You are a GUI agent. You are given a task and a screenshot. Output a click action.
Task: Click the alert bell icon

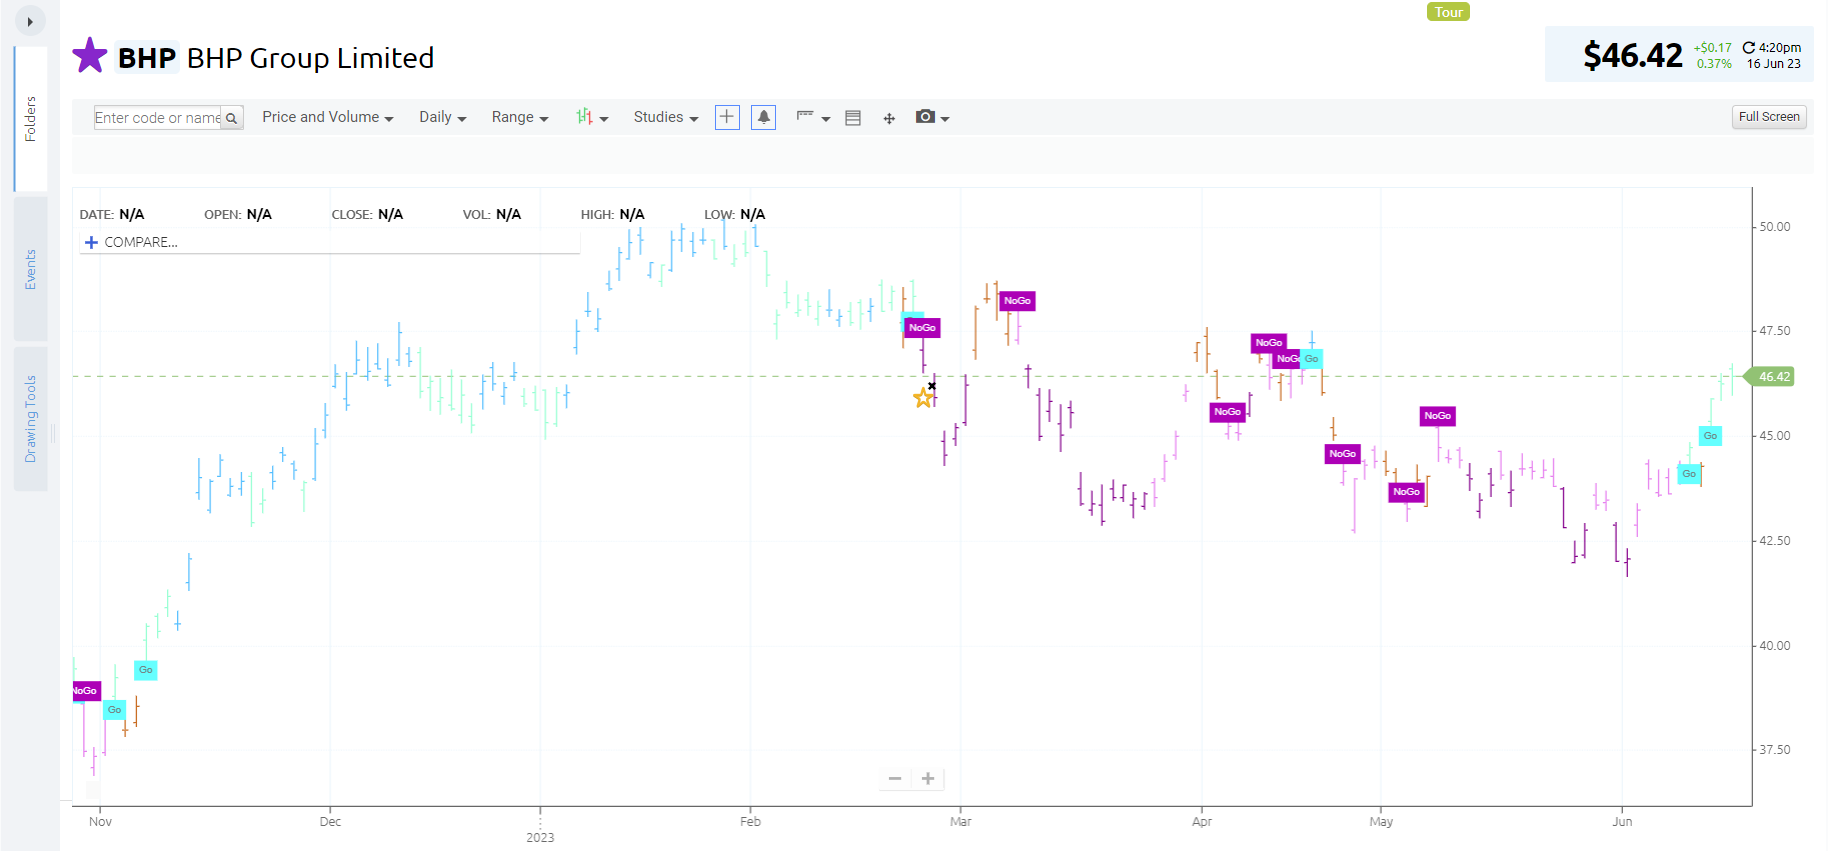[763, 117]
